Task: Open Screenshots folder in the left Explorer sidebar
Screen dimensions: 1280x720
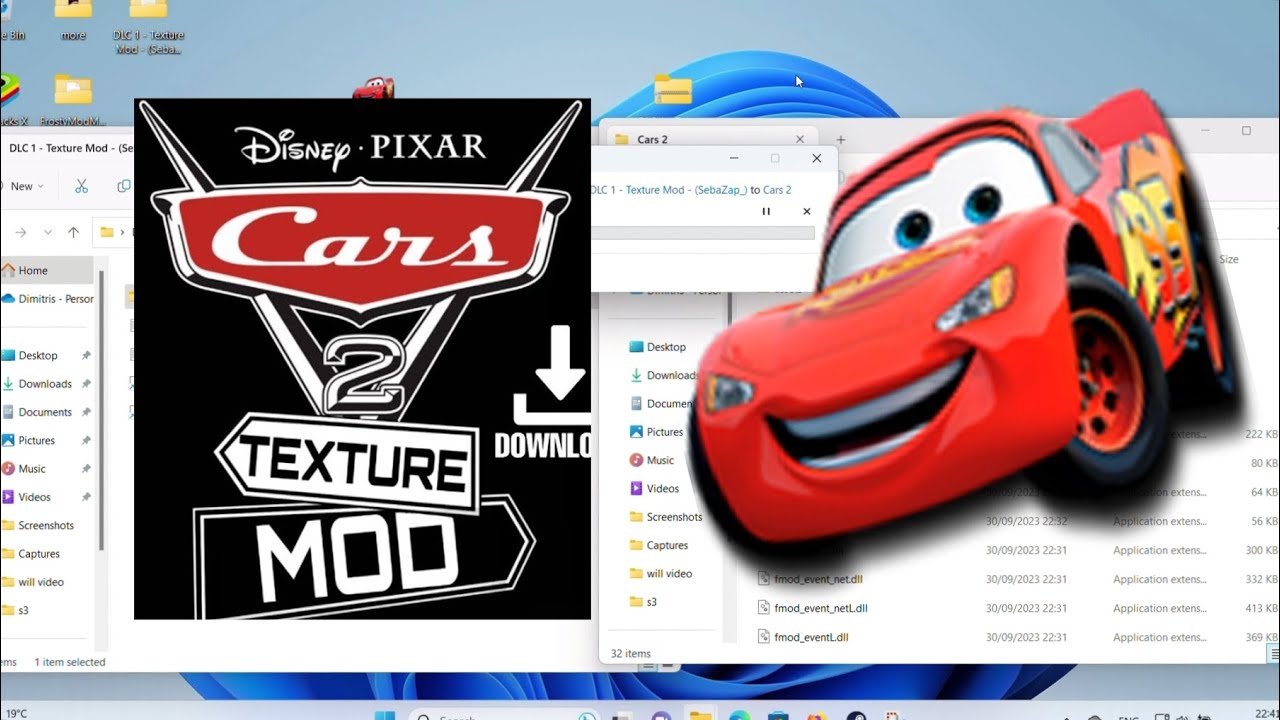Action: (x=46, y=525)
